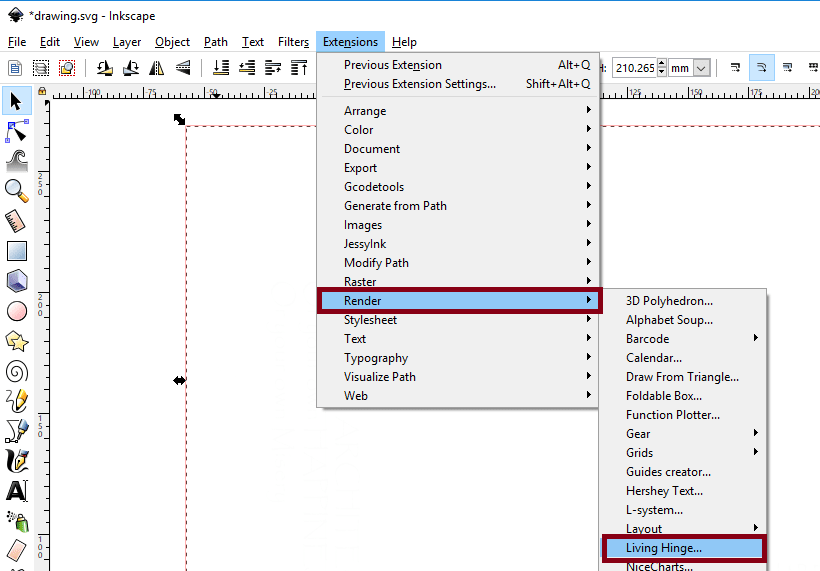Viewport: 820px width, 571px height.
Task: Lower selection one step
Action: [247, 68]
